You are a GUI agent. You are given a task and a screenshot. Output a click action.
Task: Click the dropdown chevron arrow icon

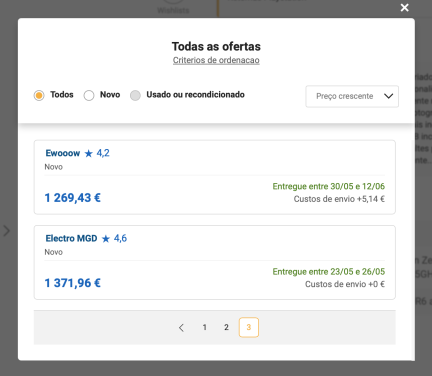point(388,96)
